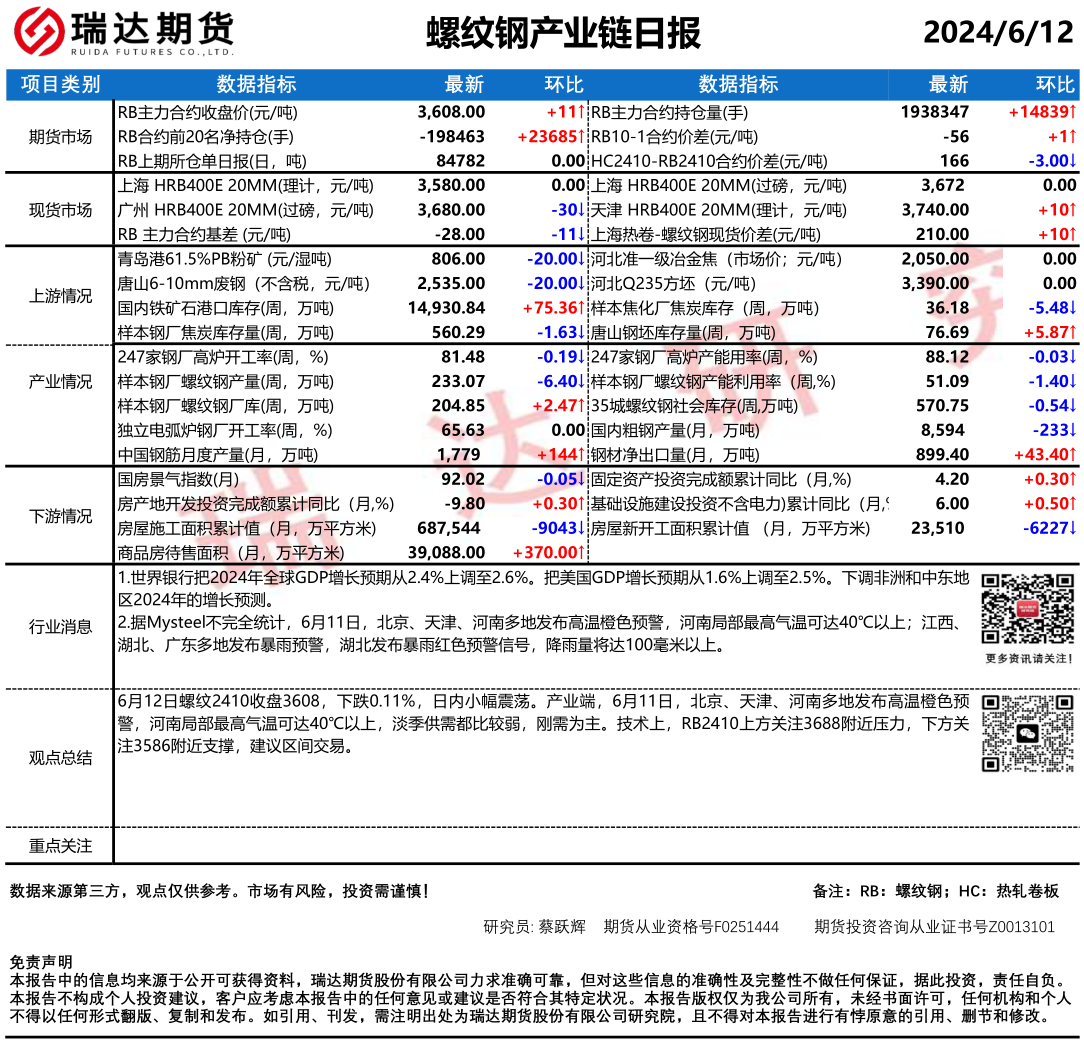The image size is (1084, 1043).
Task: Click the red up arrow after +75.36
Action: coord(582,308)
